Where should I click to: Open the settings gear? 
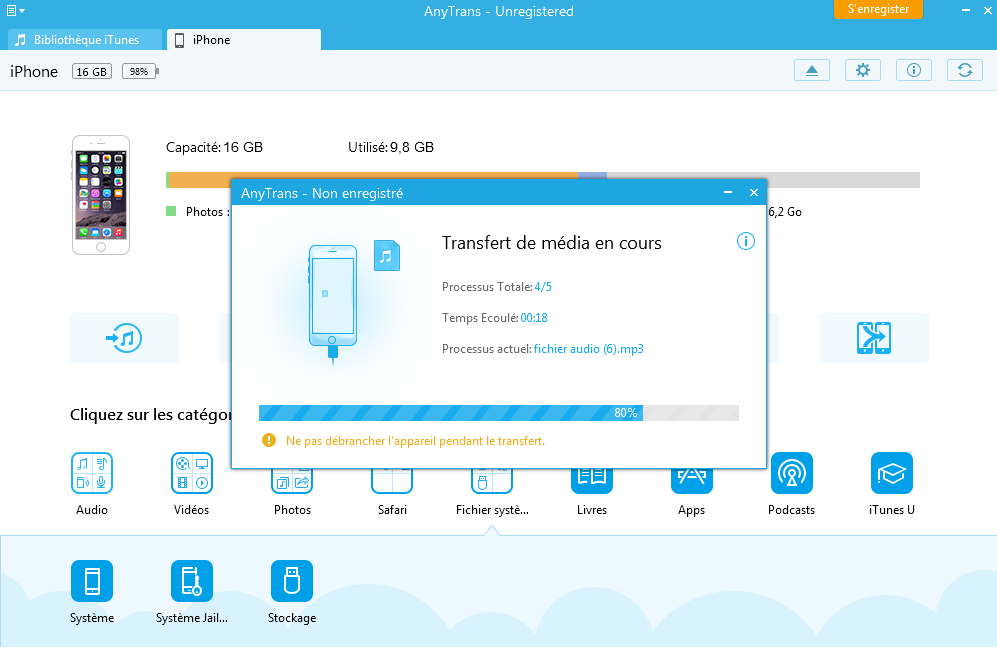point(863,70)
